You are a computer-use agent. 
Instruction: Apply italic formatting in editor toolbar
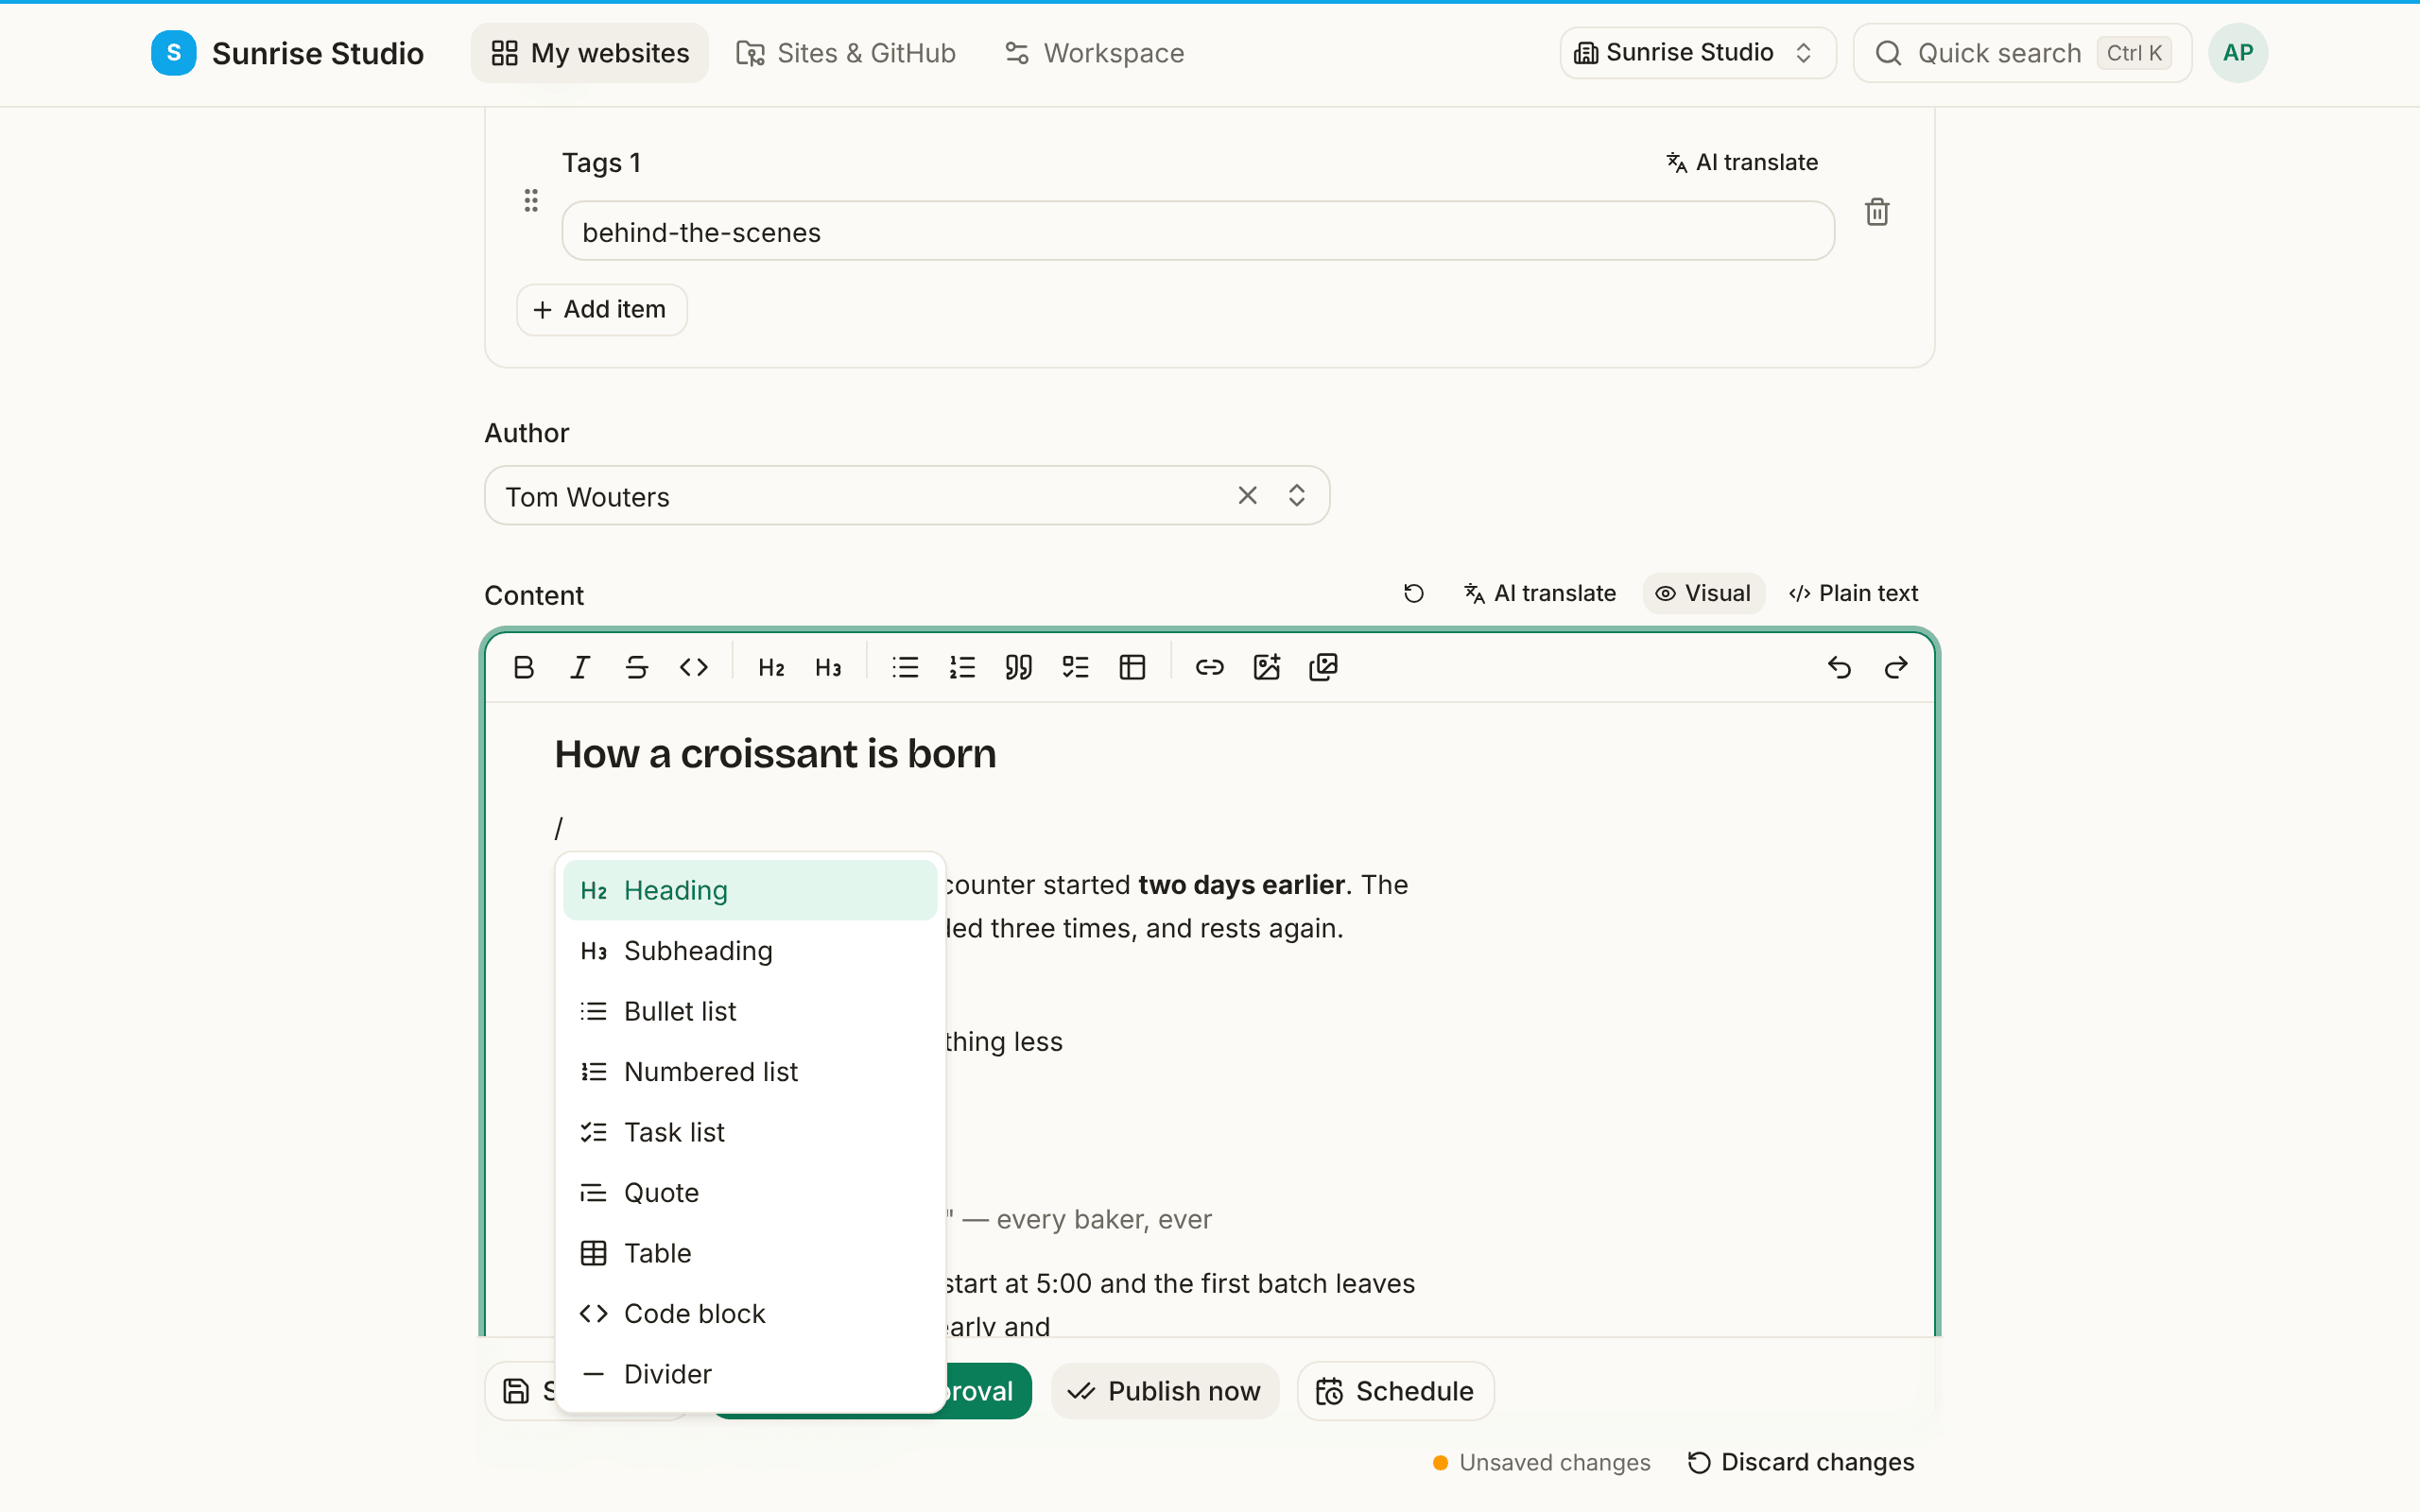[580, 667]
